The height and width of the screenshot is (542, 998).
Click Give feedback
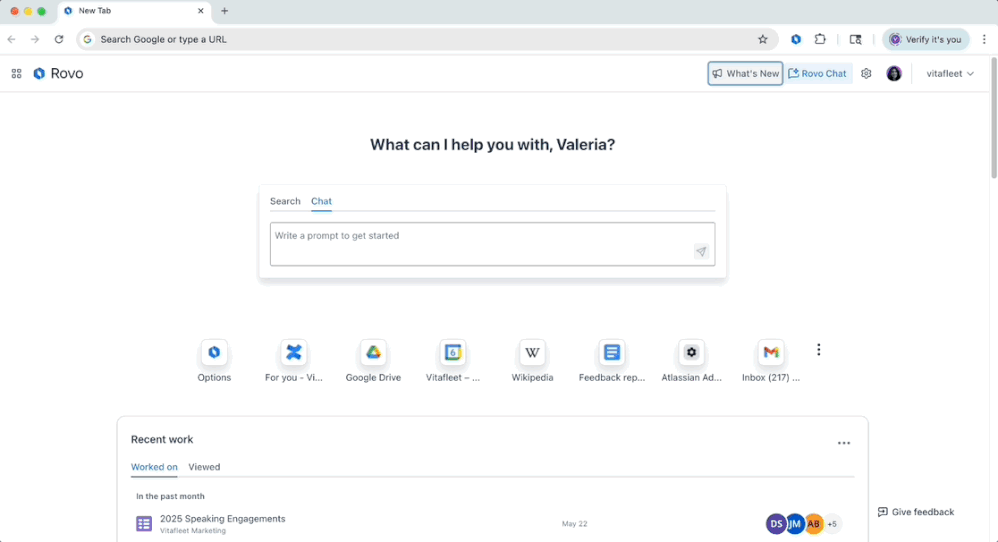coord(916,512)
